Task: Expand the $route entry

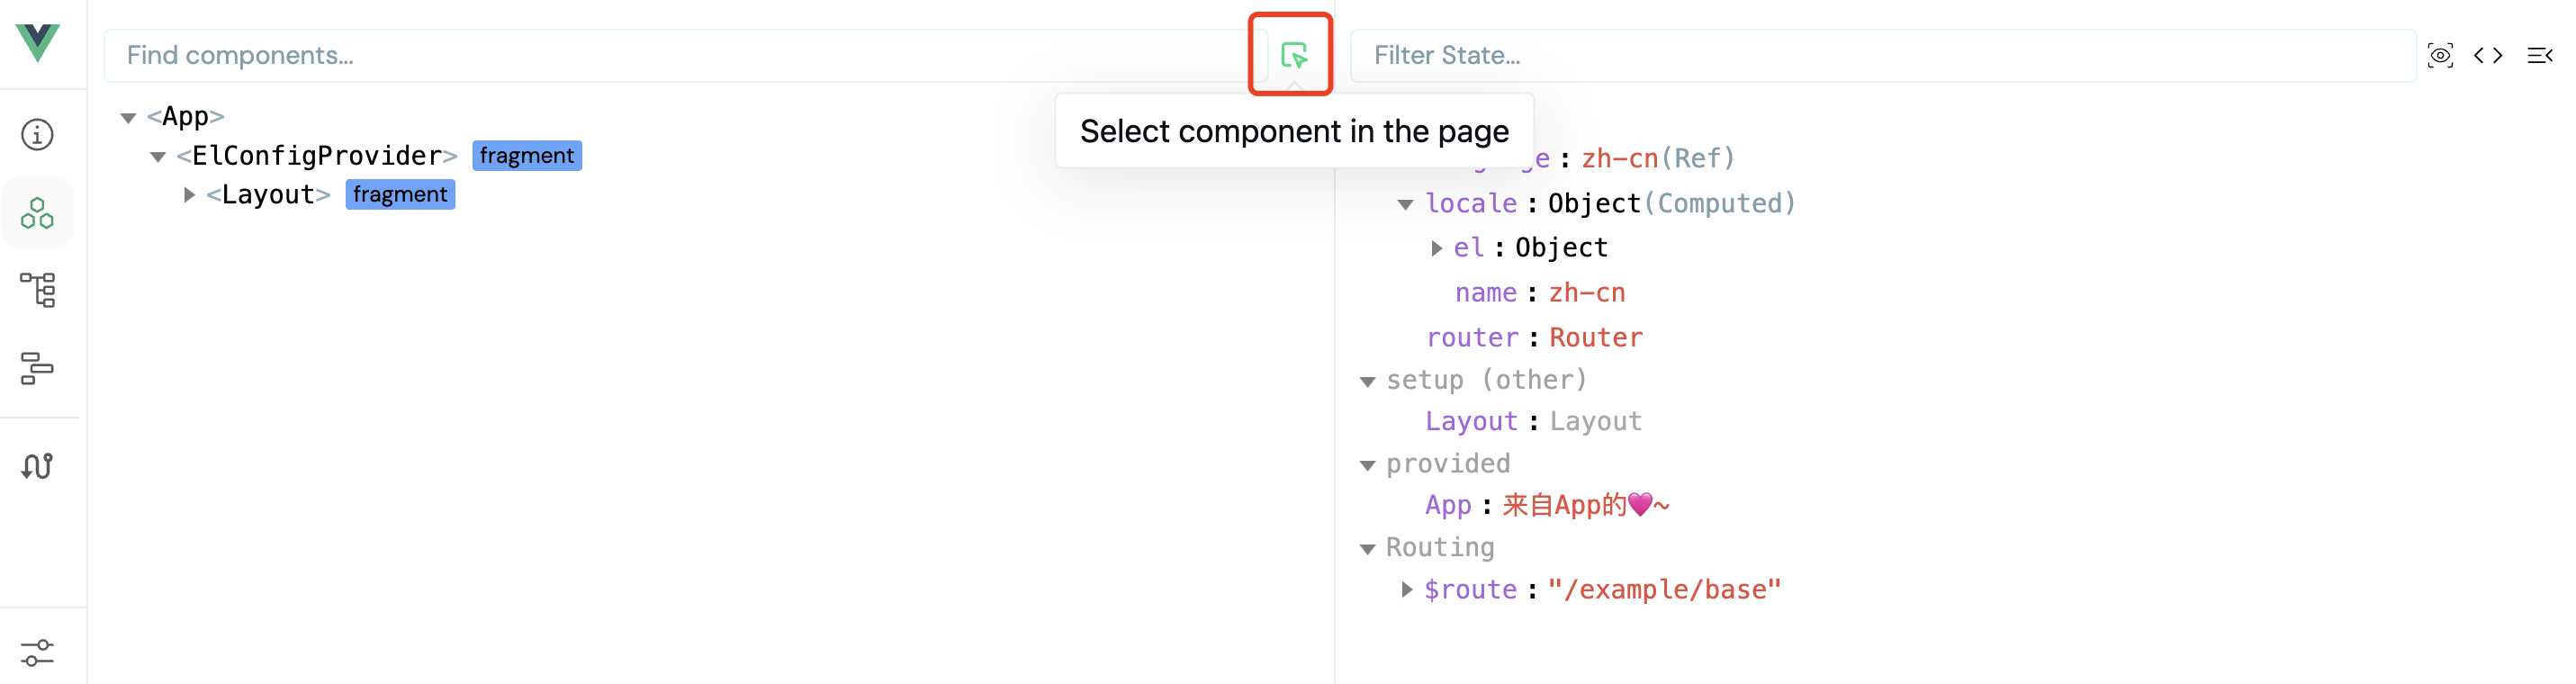Action: [x=1406, y=590]
